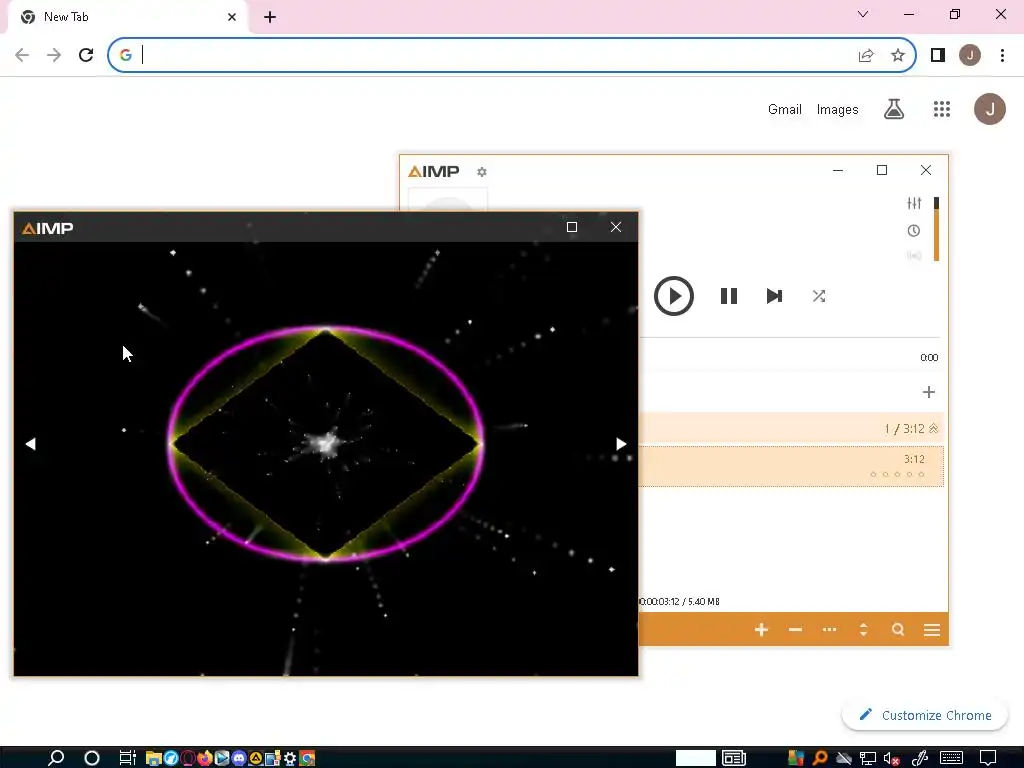Open File Explorer from the taskbar
Screen dimensions: 1024x768
point(153,758)
